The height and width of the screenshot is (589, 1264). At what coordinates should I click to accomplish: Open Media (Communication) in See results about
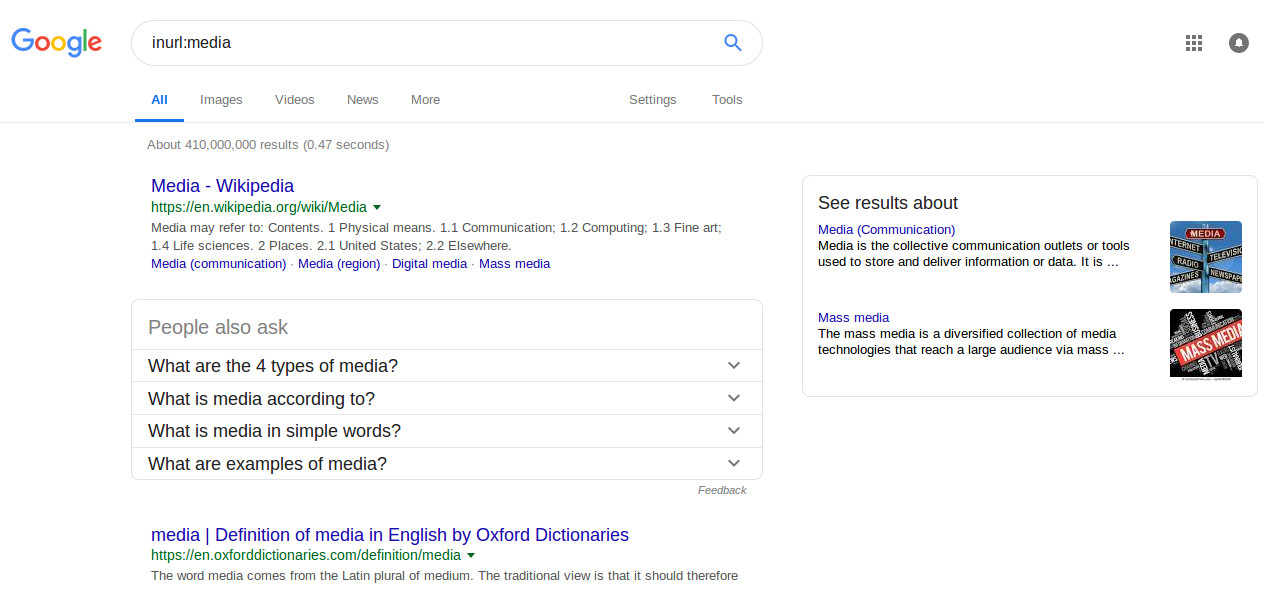tap(886, 230)
